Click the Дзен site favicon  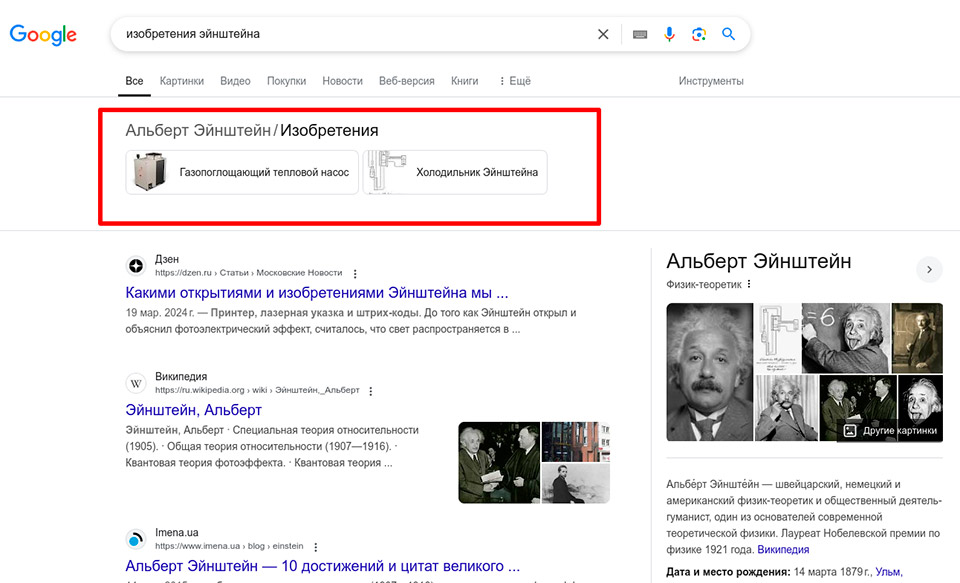(x=136, y=266)
